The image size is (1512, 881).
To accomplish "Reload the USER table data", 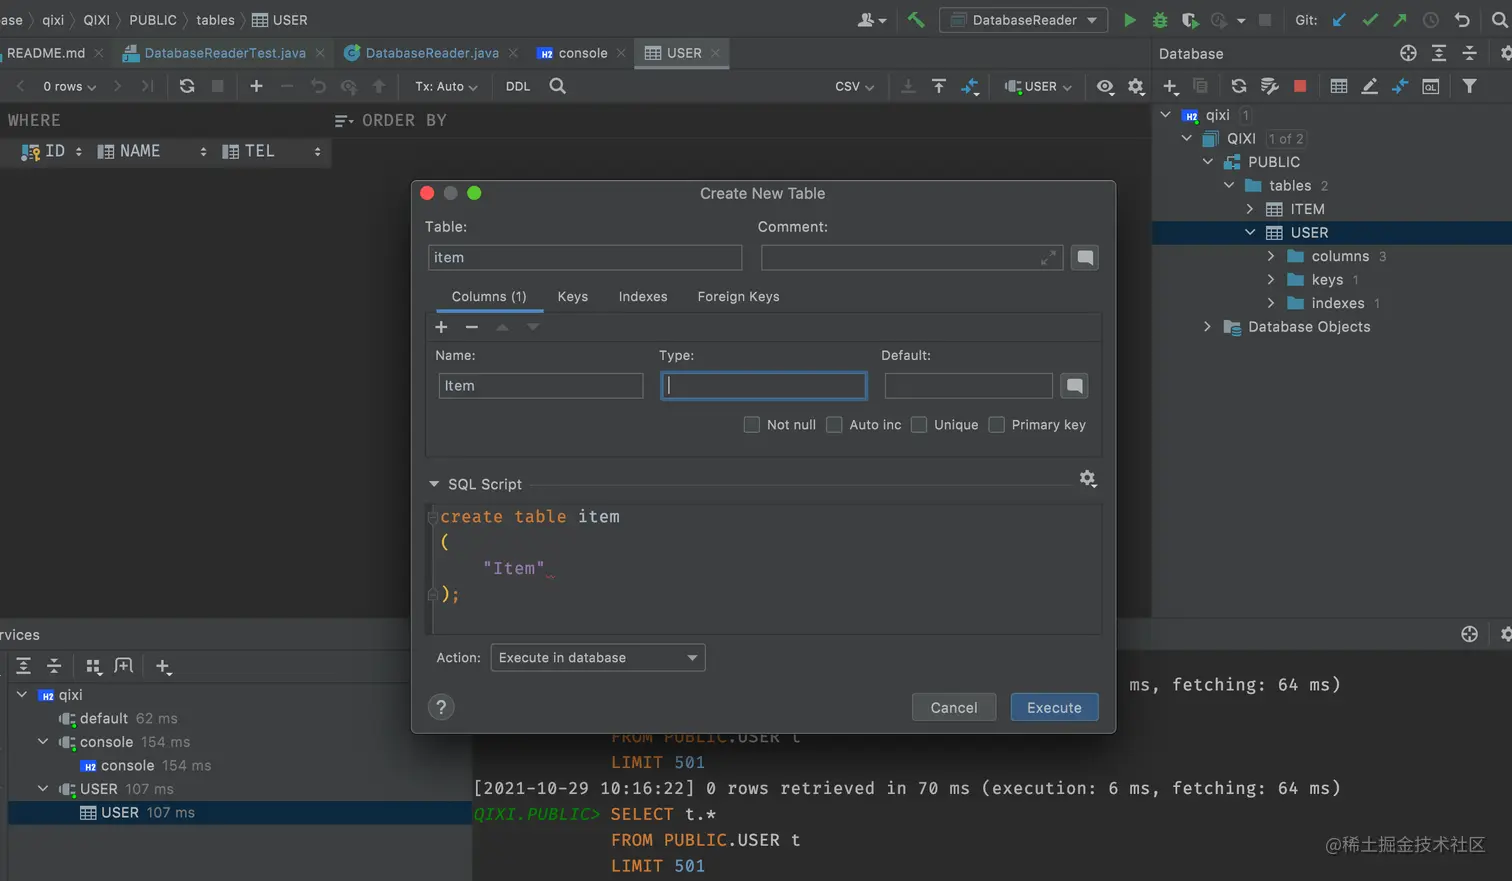I will pyautogui.click(x=187, y=86).
